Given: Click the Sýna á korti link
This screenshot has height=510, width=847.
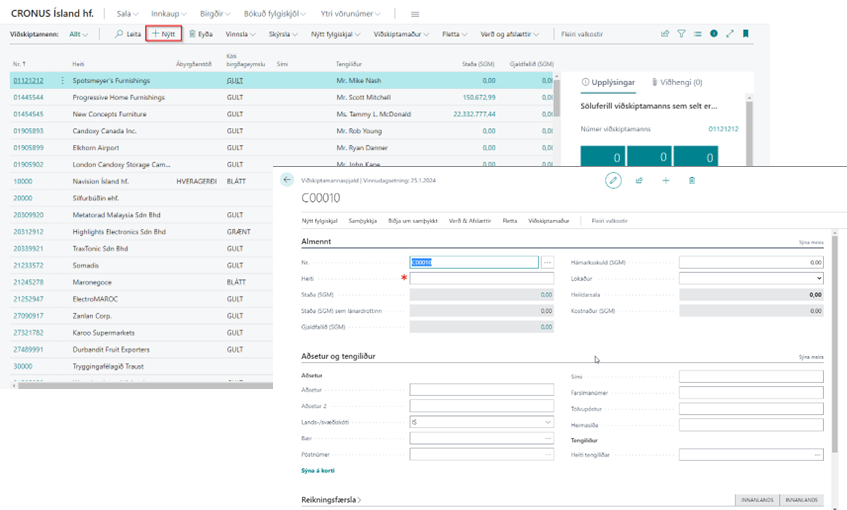Looking at the screenshot, I should click(x=317, y=470).
